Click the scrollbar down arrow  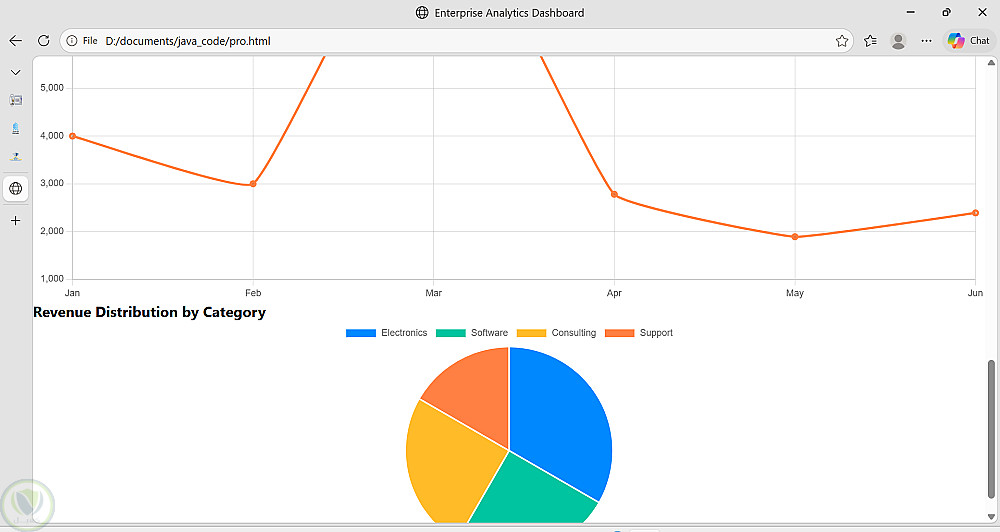click(x=991, y=516)
